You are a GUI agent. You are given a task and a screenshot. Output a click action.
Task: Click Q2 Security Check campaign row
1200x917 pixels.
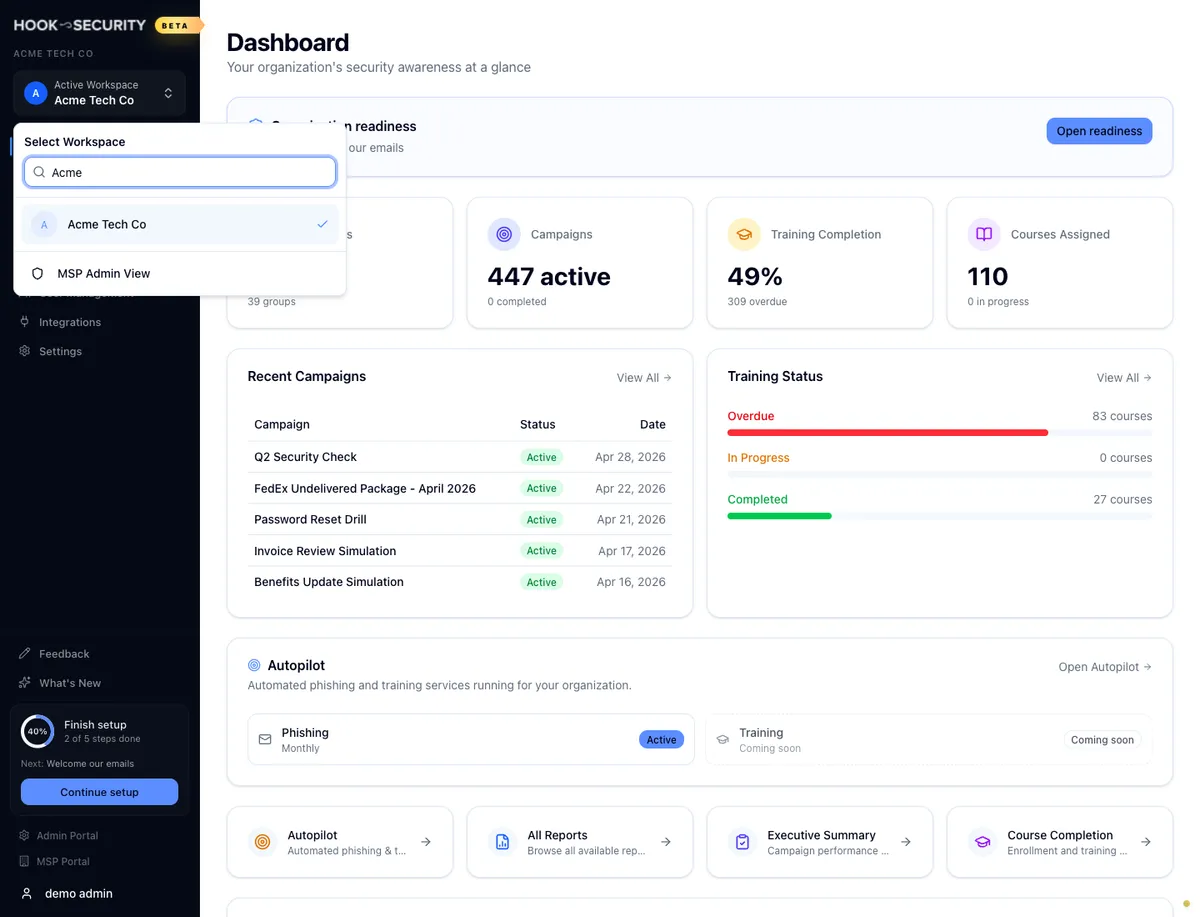(460, 457)
